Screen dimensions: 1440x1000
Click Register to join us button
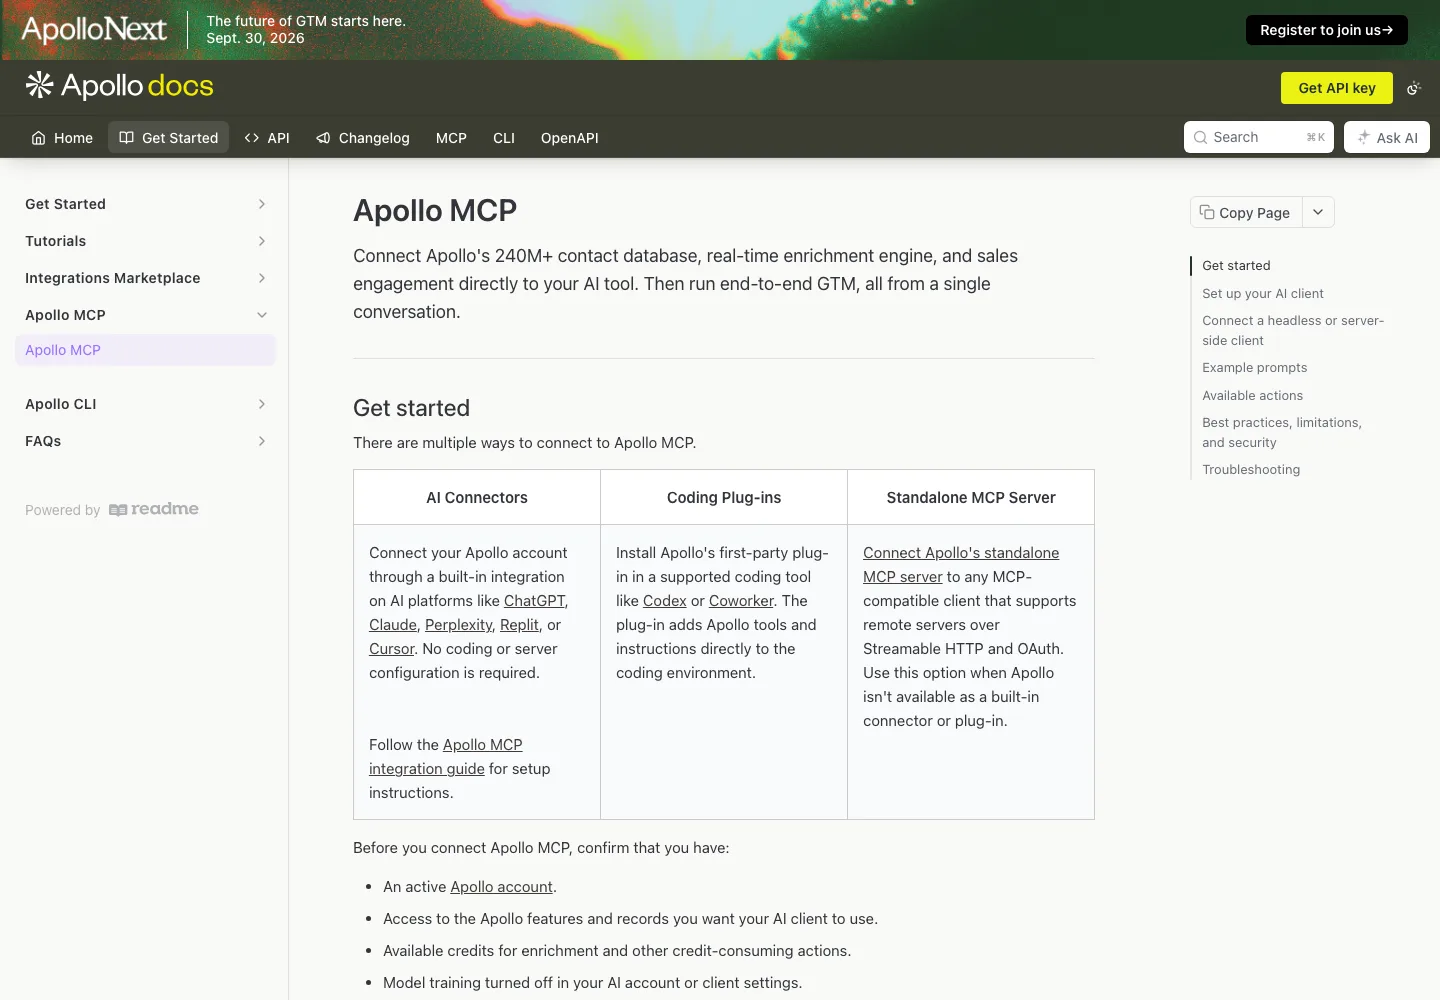click(x=1326, y=30)
